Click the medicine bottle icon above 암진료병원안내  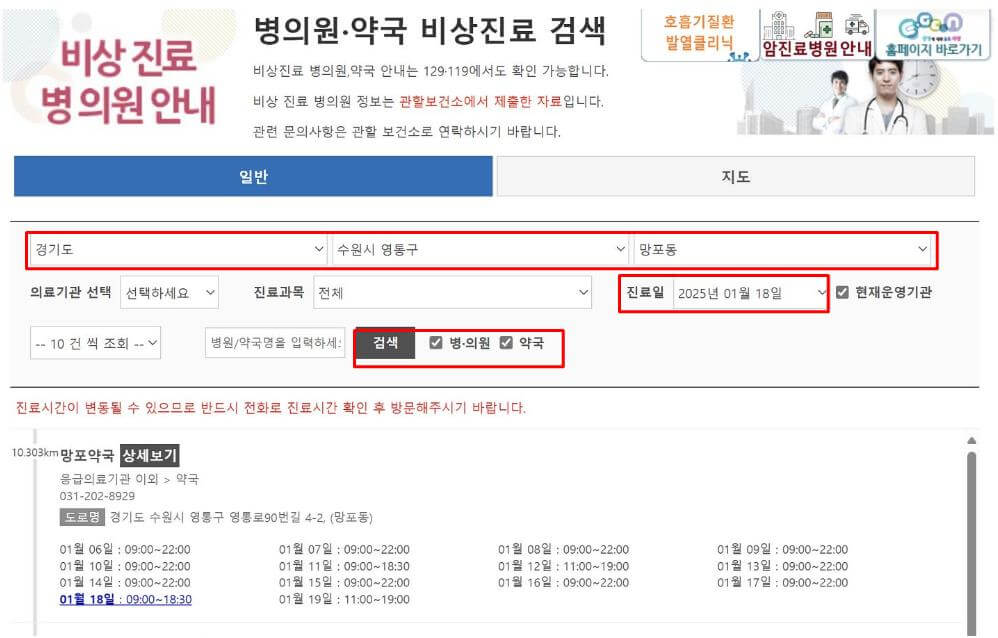(x=823, y=22)
